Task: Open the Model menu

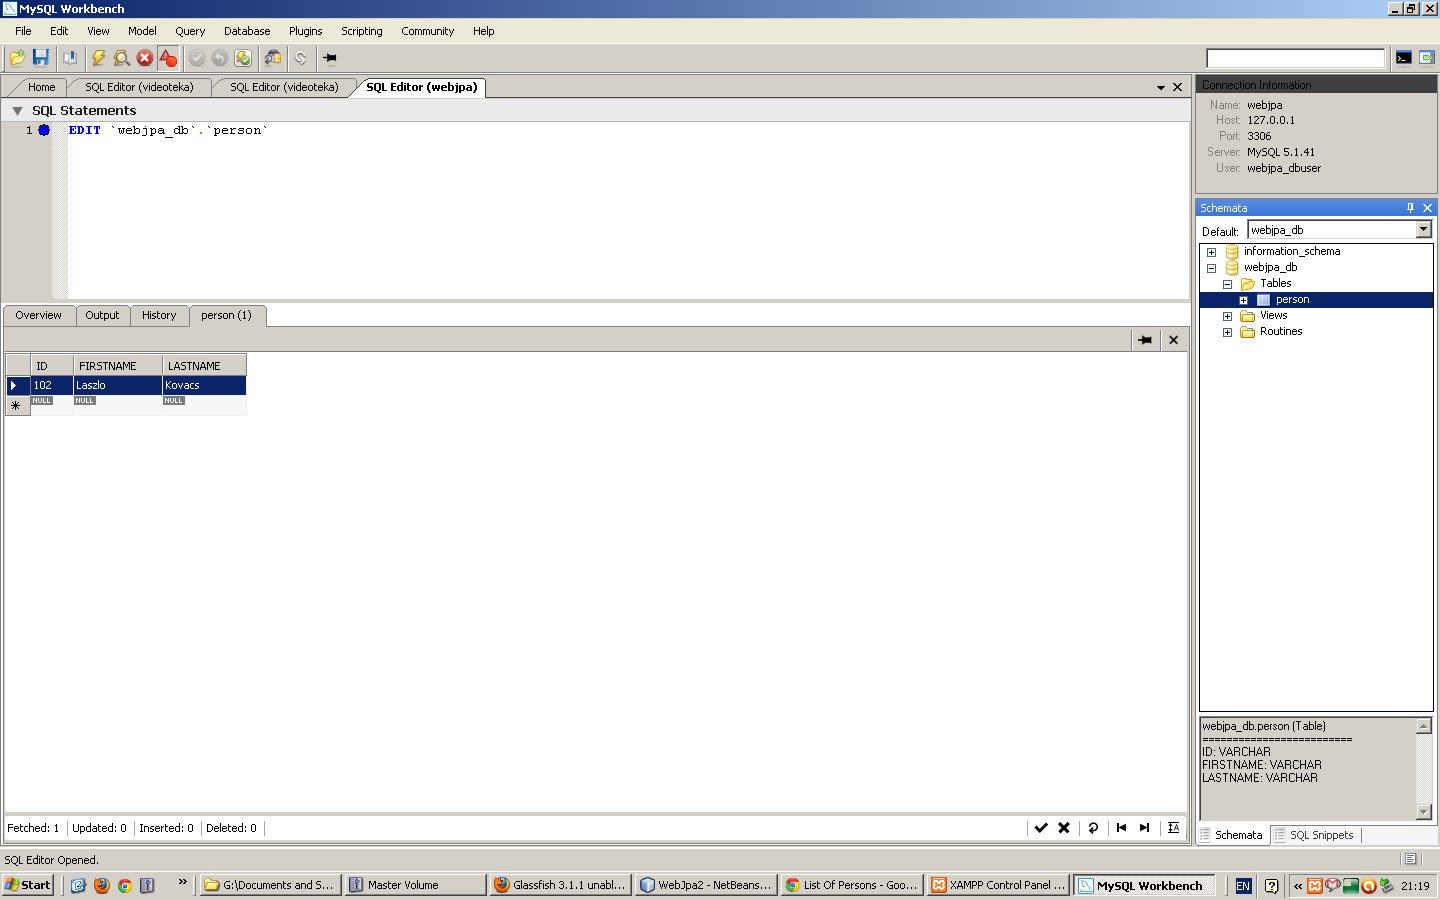Action: (142, 31)
